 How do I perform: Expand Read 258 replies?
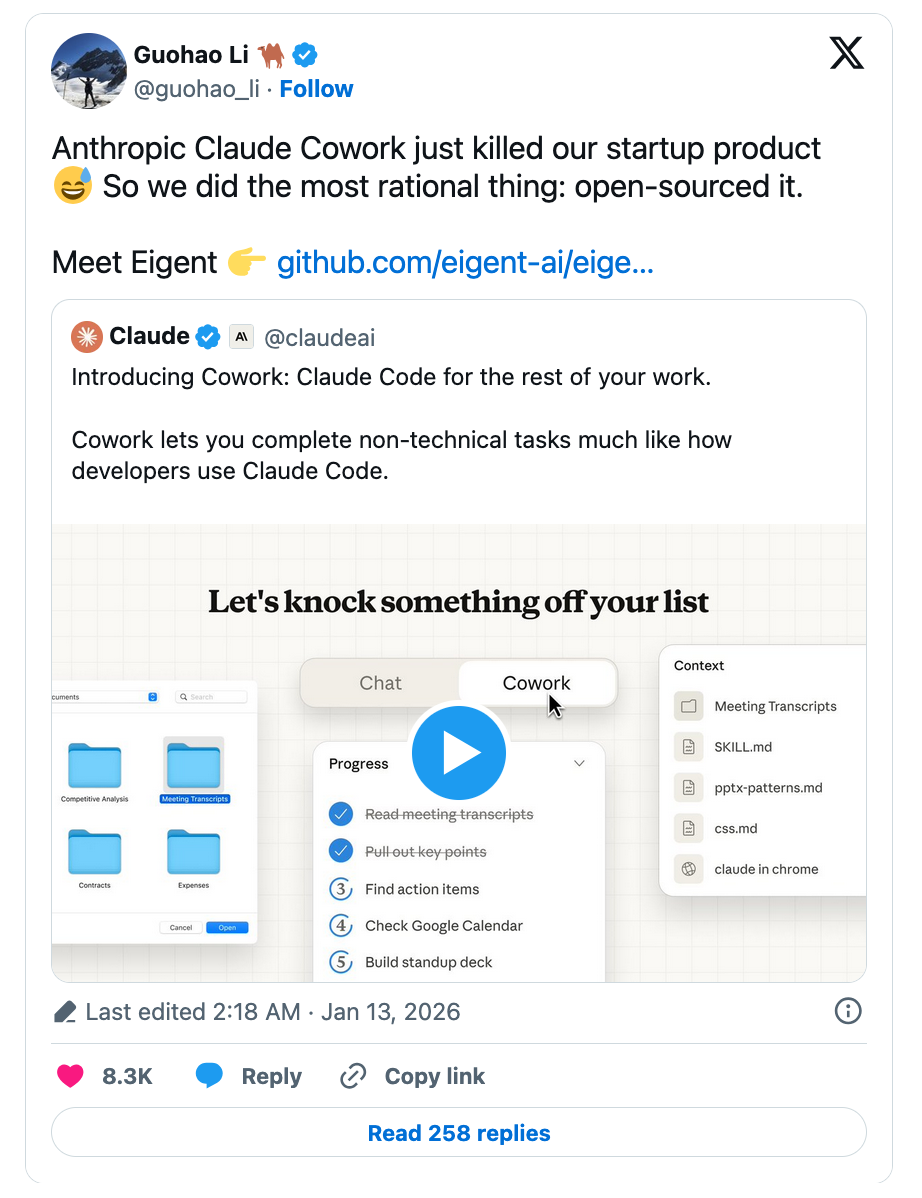click(459, 1133)
